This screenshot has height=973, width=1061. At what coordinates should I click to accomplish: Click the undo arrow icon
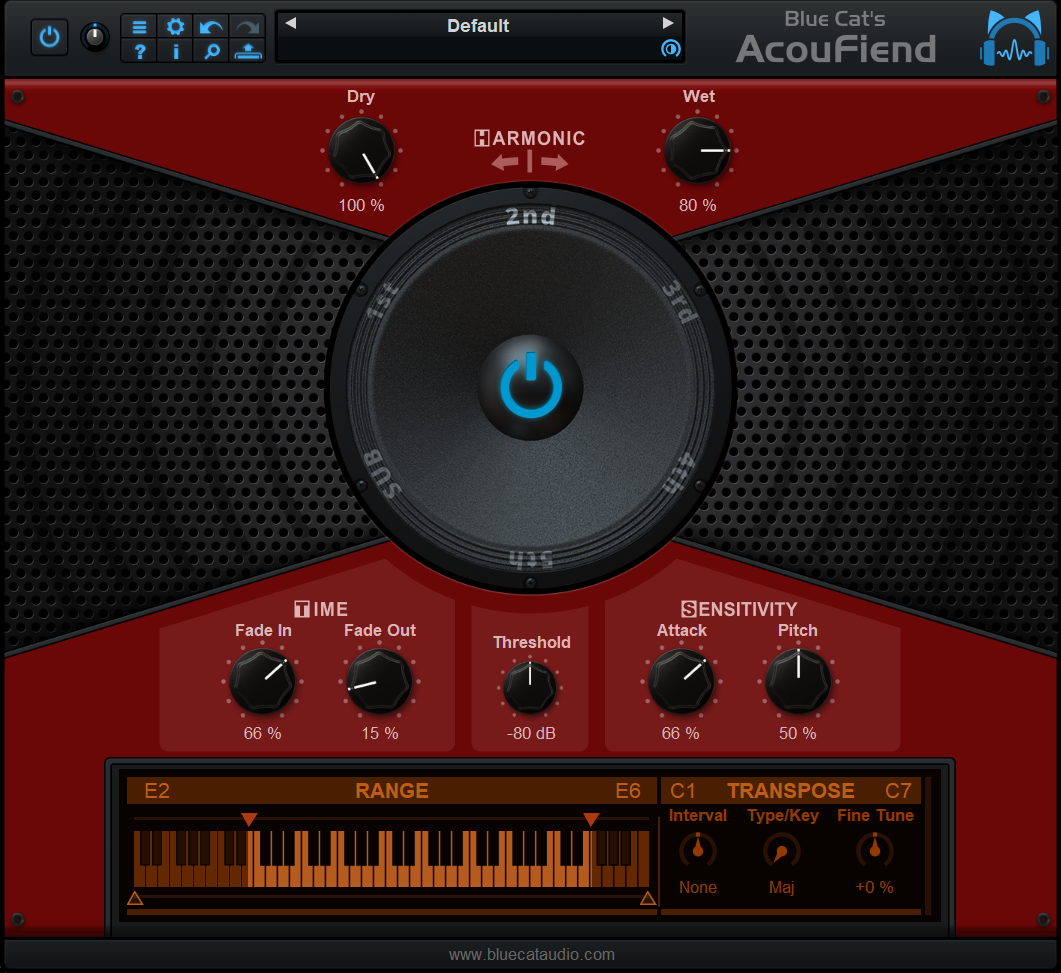coord(211,27)
